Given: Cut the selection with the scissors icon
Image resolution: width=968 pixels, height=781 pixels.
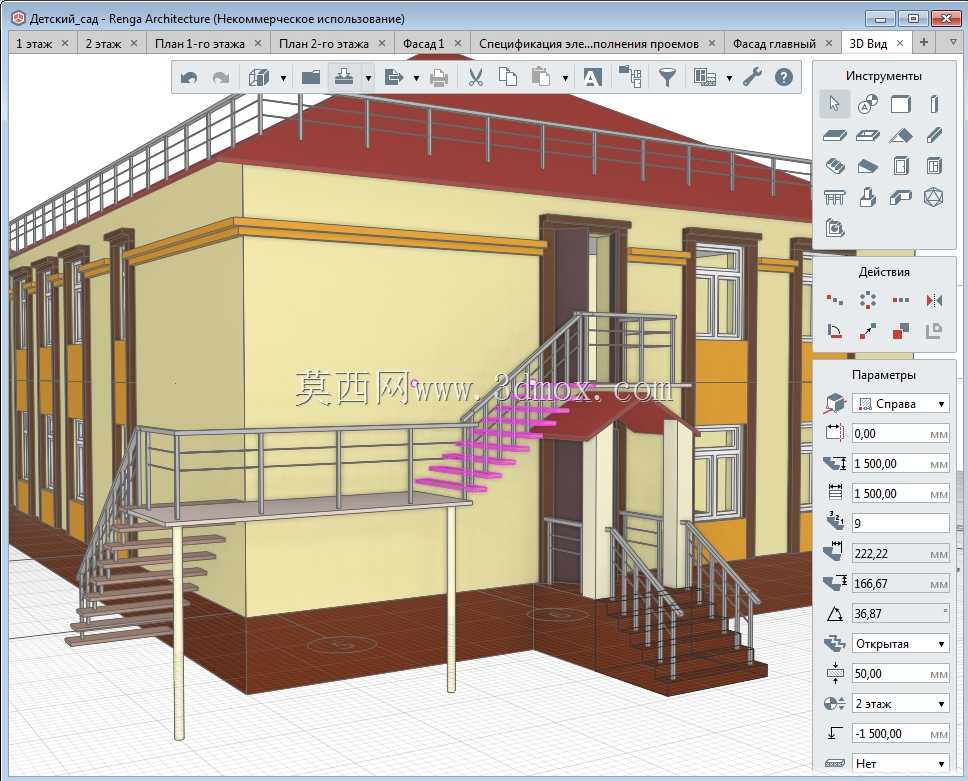Looking at the screenshot, I should pyautogui.click(x=475, y=77).
